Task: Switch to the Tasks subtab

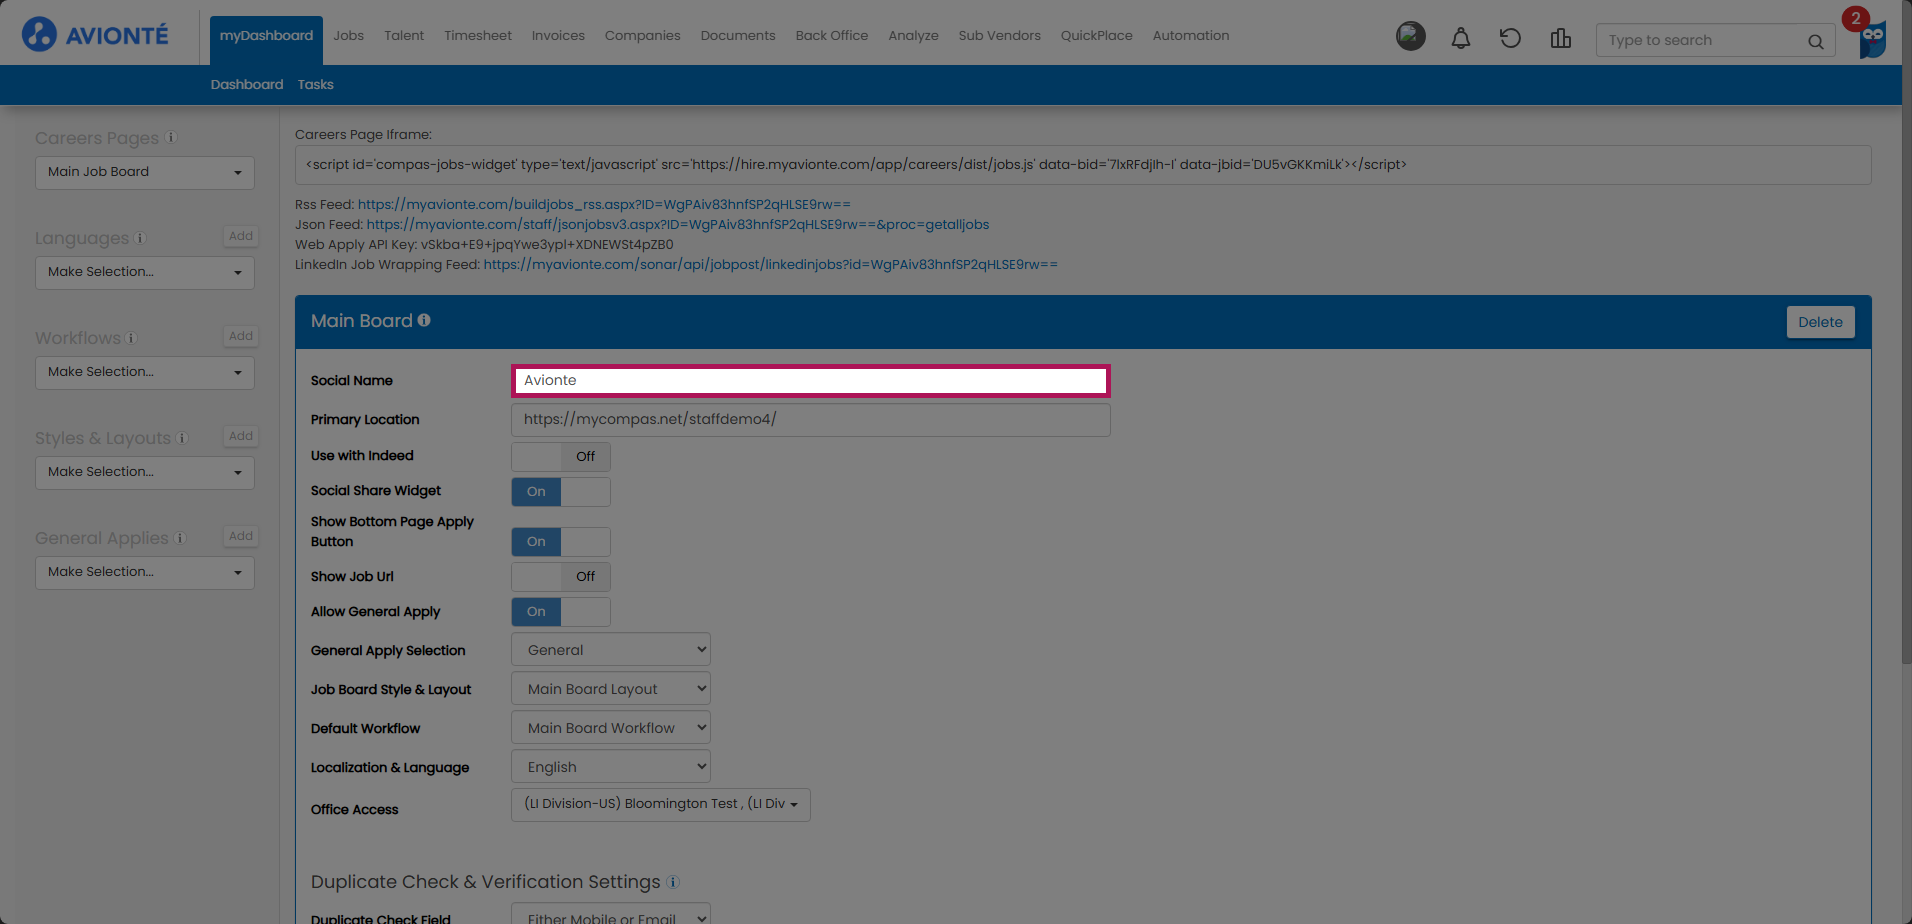Action: 316,85
